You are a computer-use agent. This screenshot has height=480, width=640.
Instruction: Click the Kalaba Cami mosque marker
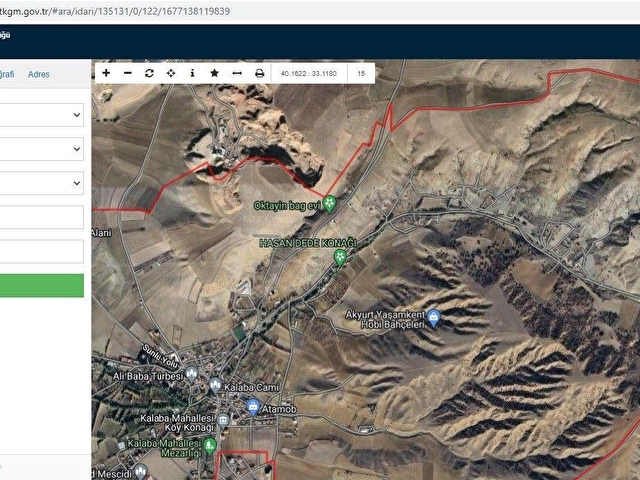[215, 385]
